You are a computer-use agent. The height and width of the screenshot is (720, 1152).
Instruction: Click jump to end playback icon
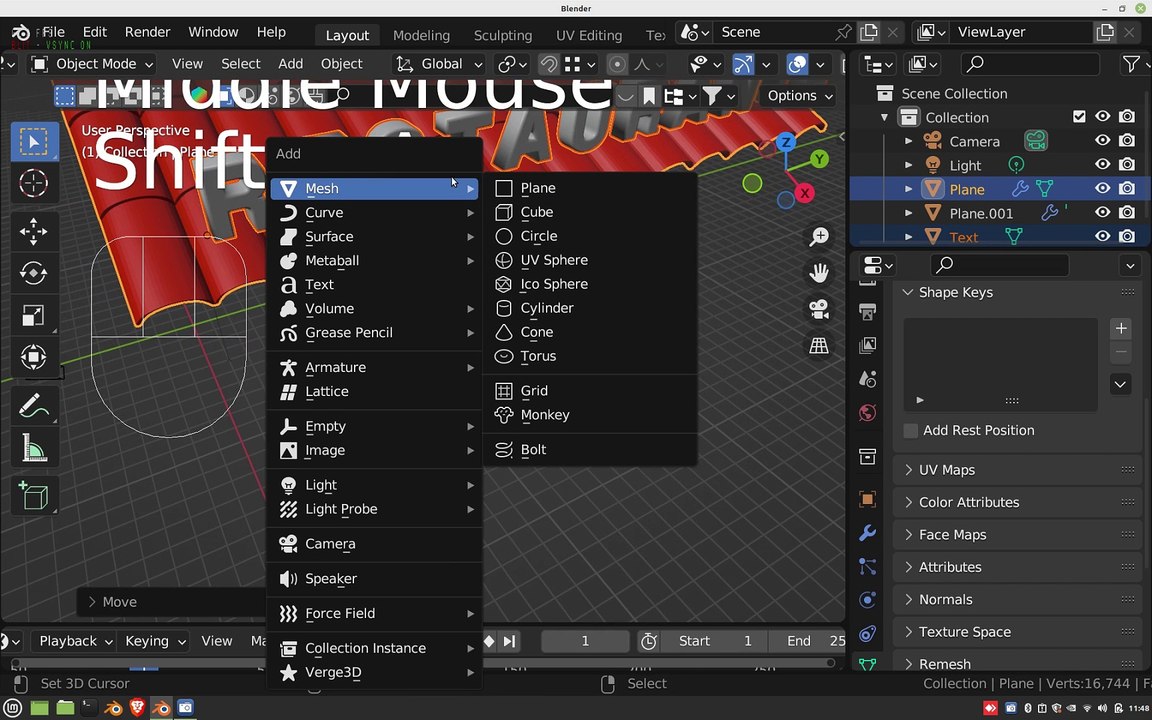click(509, 641)
